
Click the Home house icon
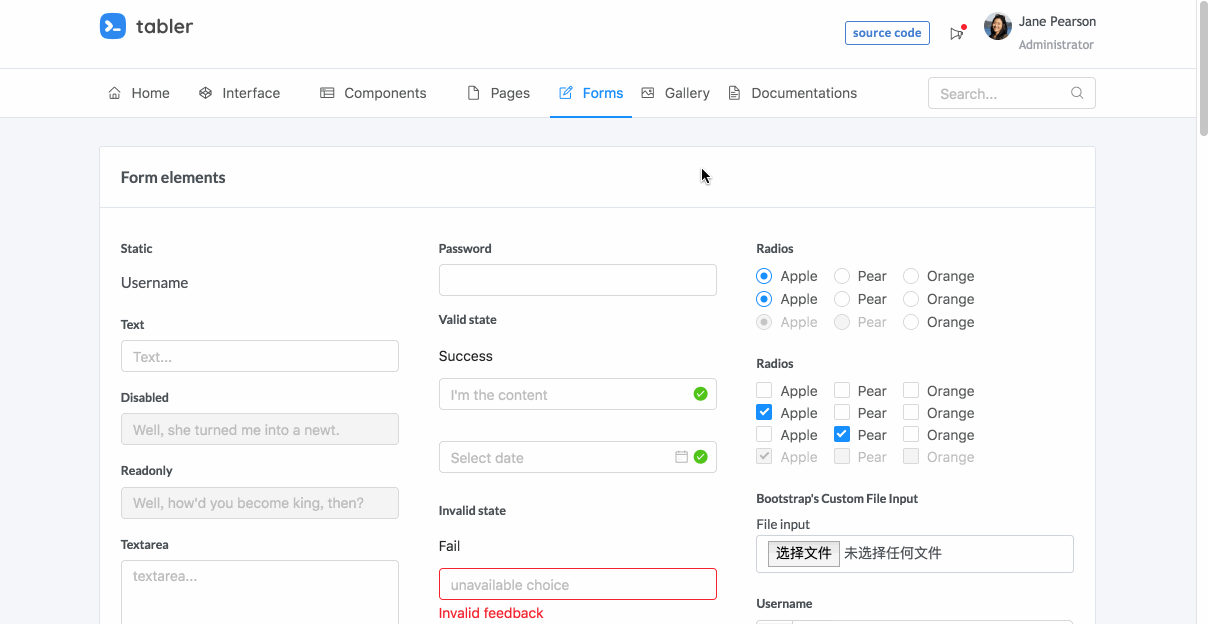pyautogui.click(x=114, y=93)
